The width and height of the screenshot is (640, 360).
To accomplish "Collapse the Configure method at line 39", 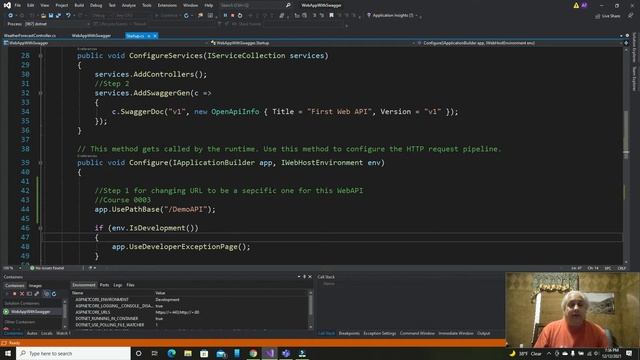I will (x=40, y=162).
